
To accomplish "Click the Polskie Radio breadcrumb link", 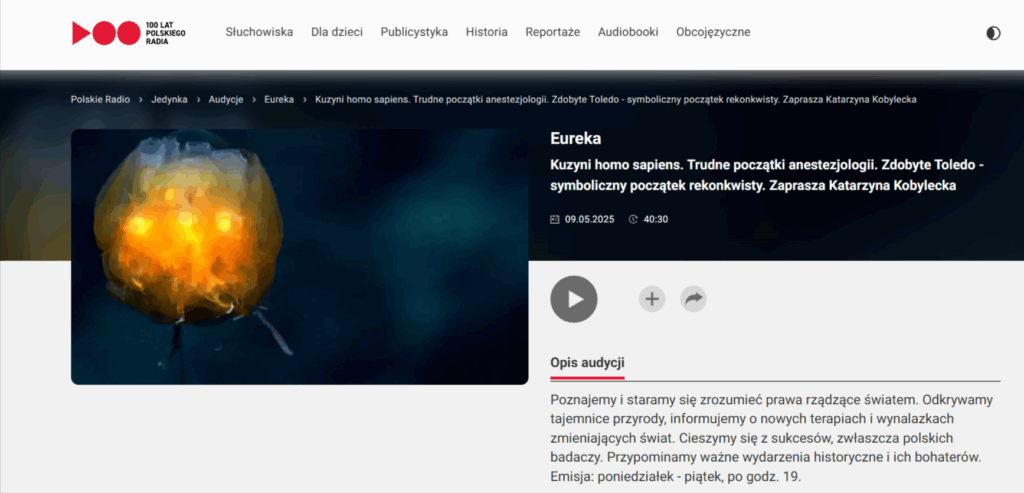I will pyautogui.click(x=100, y=99).
